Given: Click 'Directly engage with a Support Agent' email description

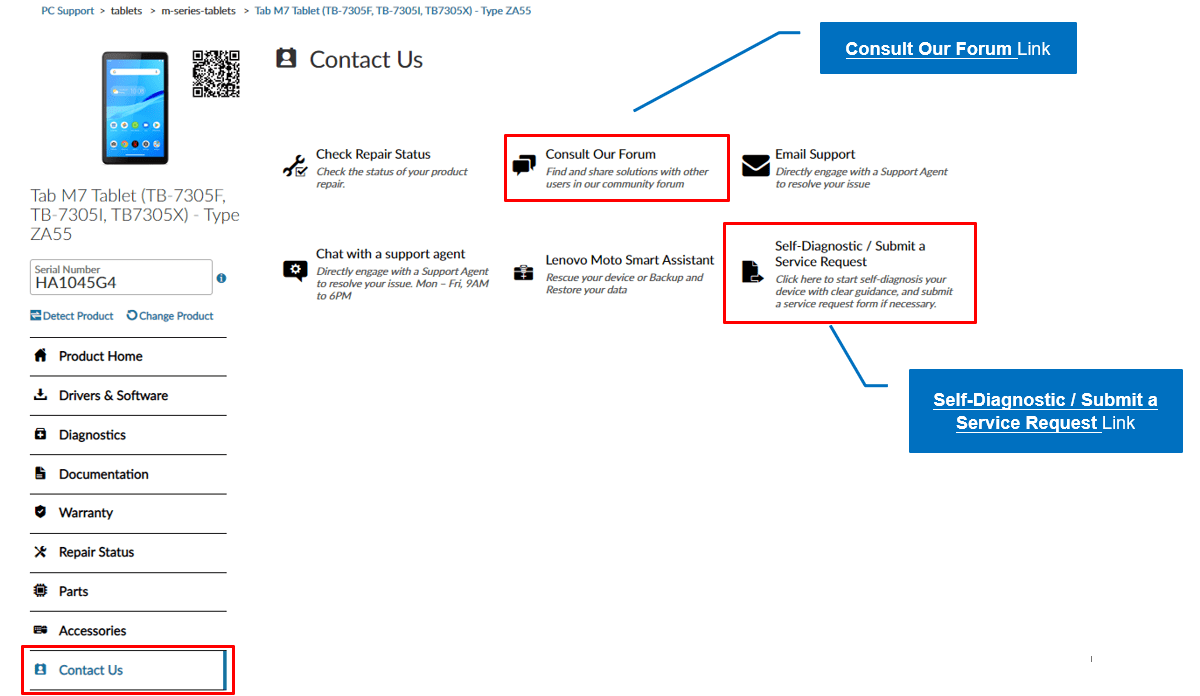Looking at the screenshot, I should [861, 178].
